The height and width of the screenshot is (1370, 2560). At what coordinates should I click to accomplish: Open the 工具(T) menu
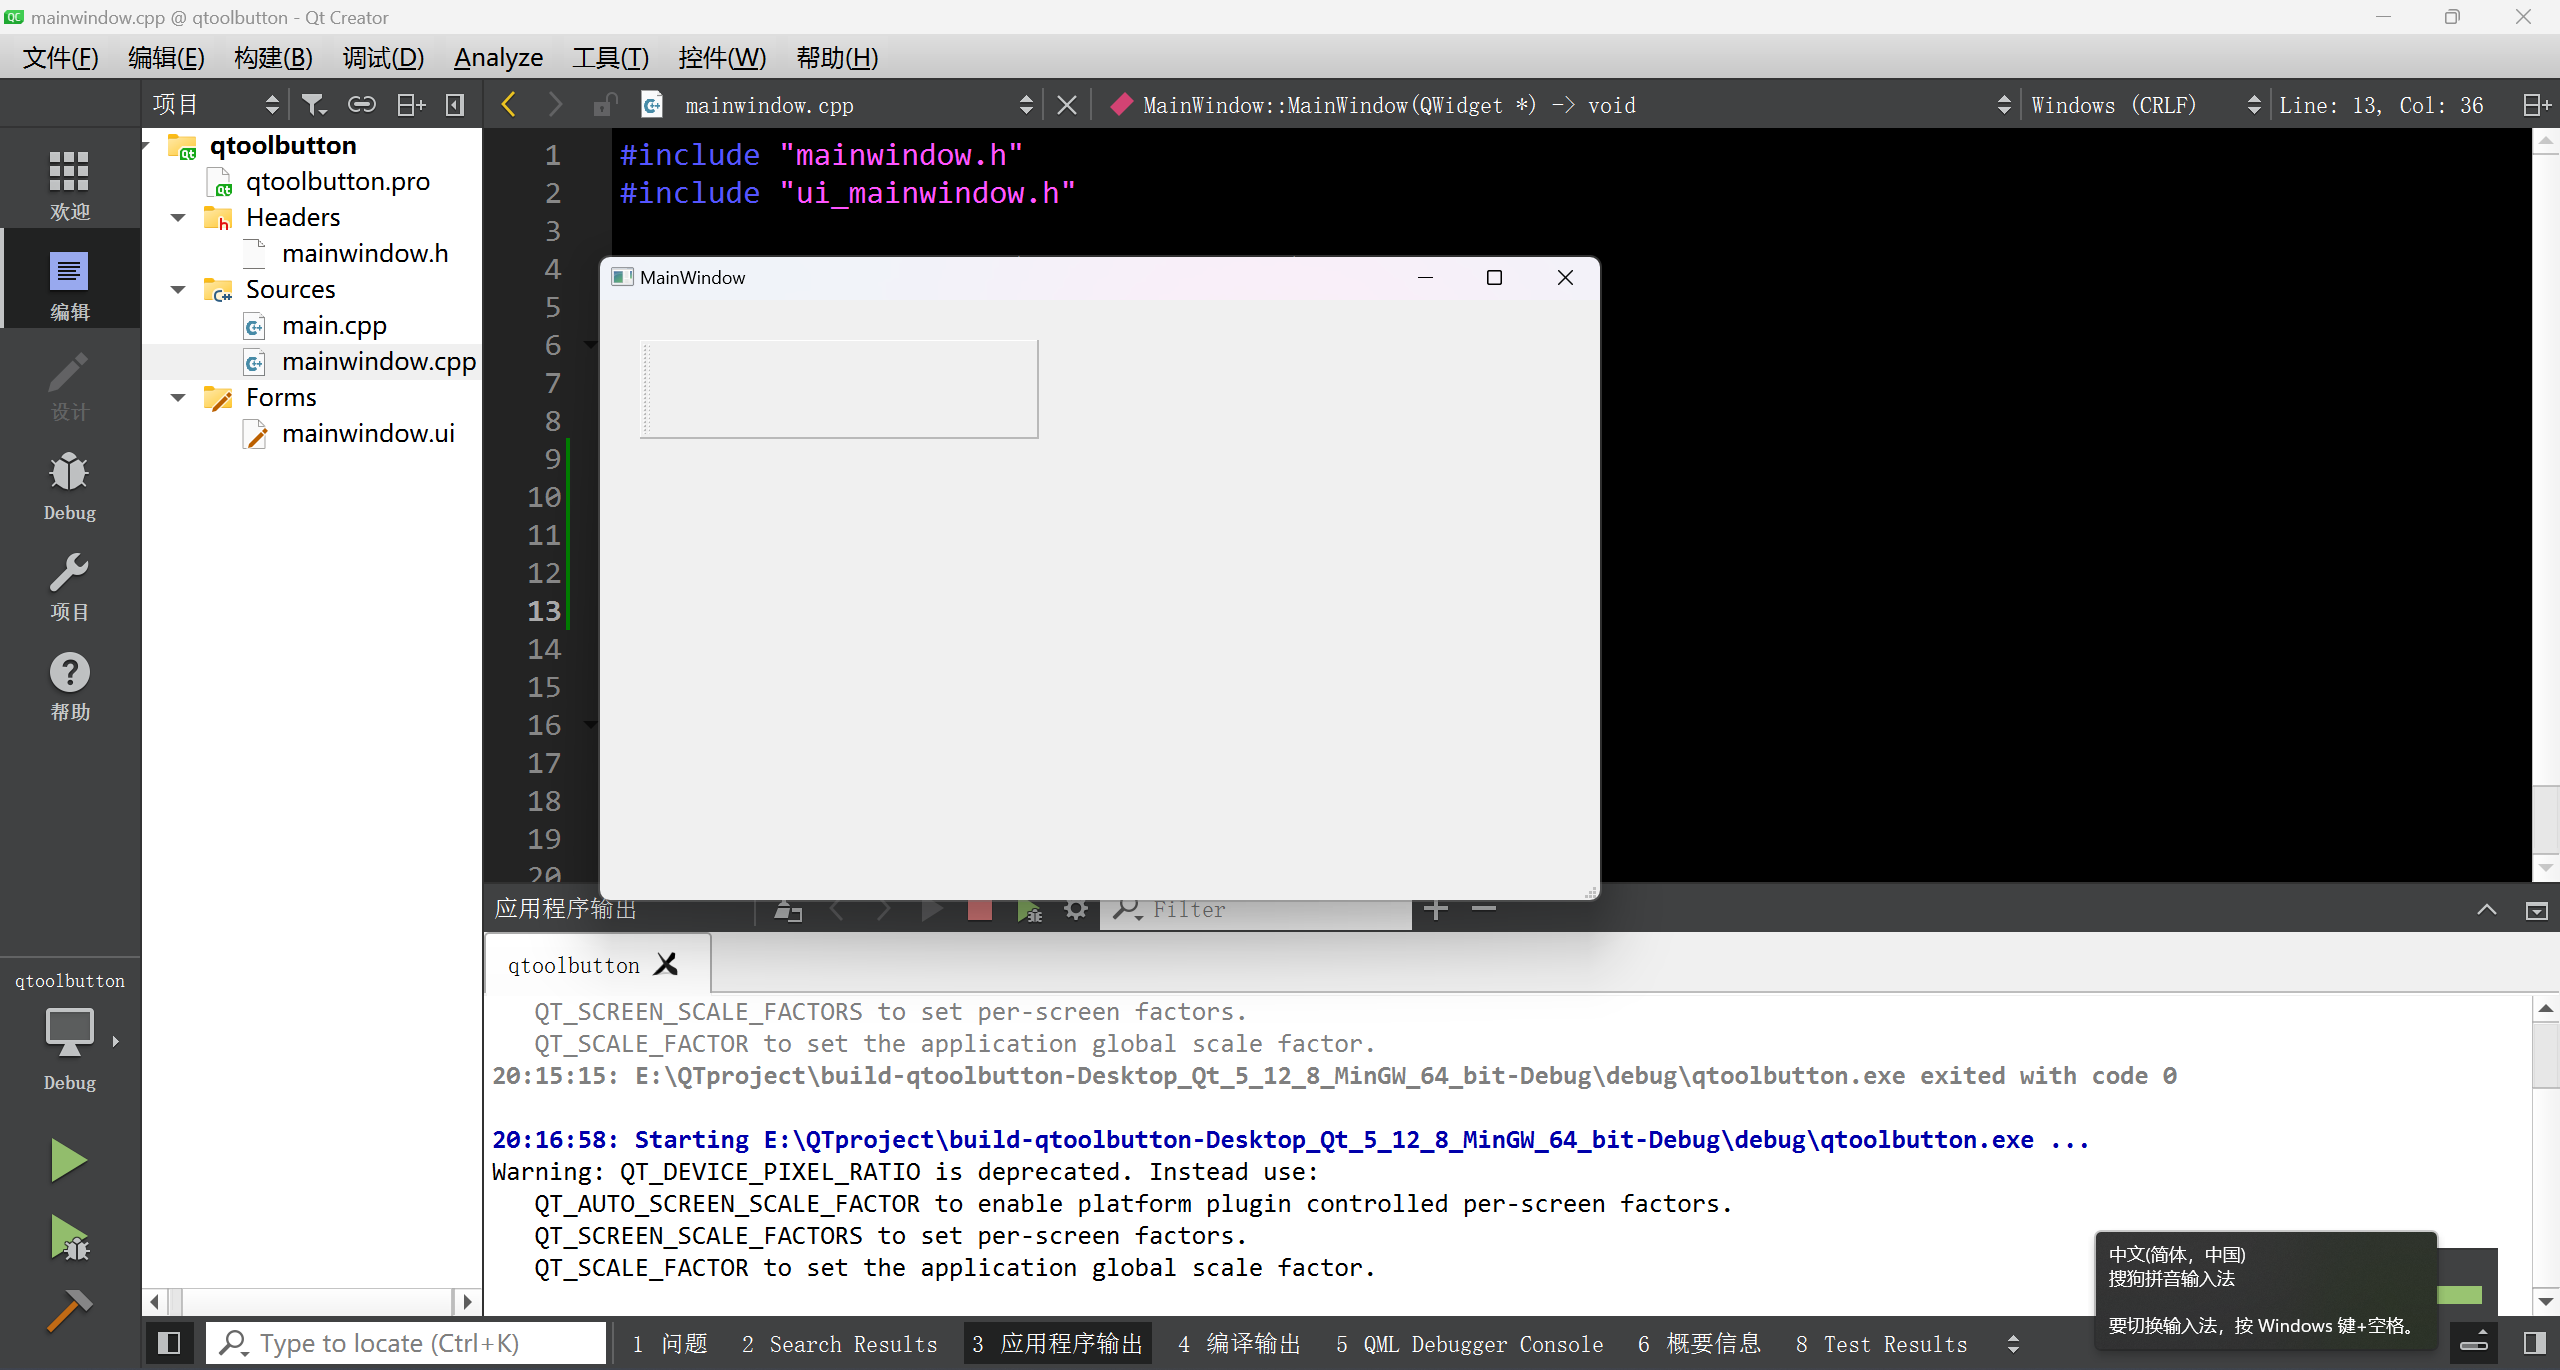[x=609, y=57]
